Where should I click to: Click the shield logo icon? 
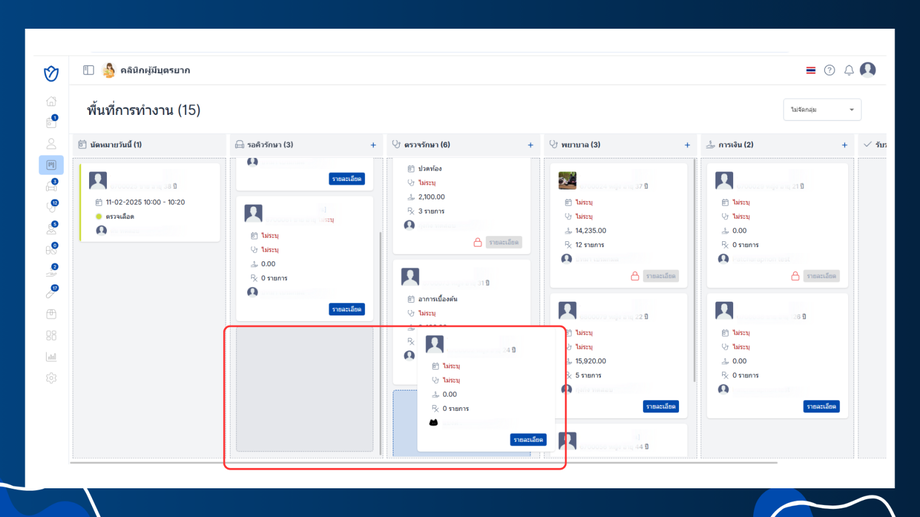point(51,73)
